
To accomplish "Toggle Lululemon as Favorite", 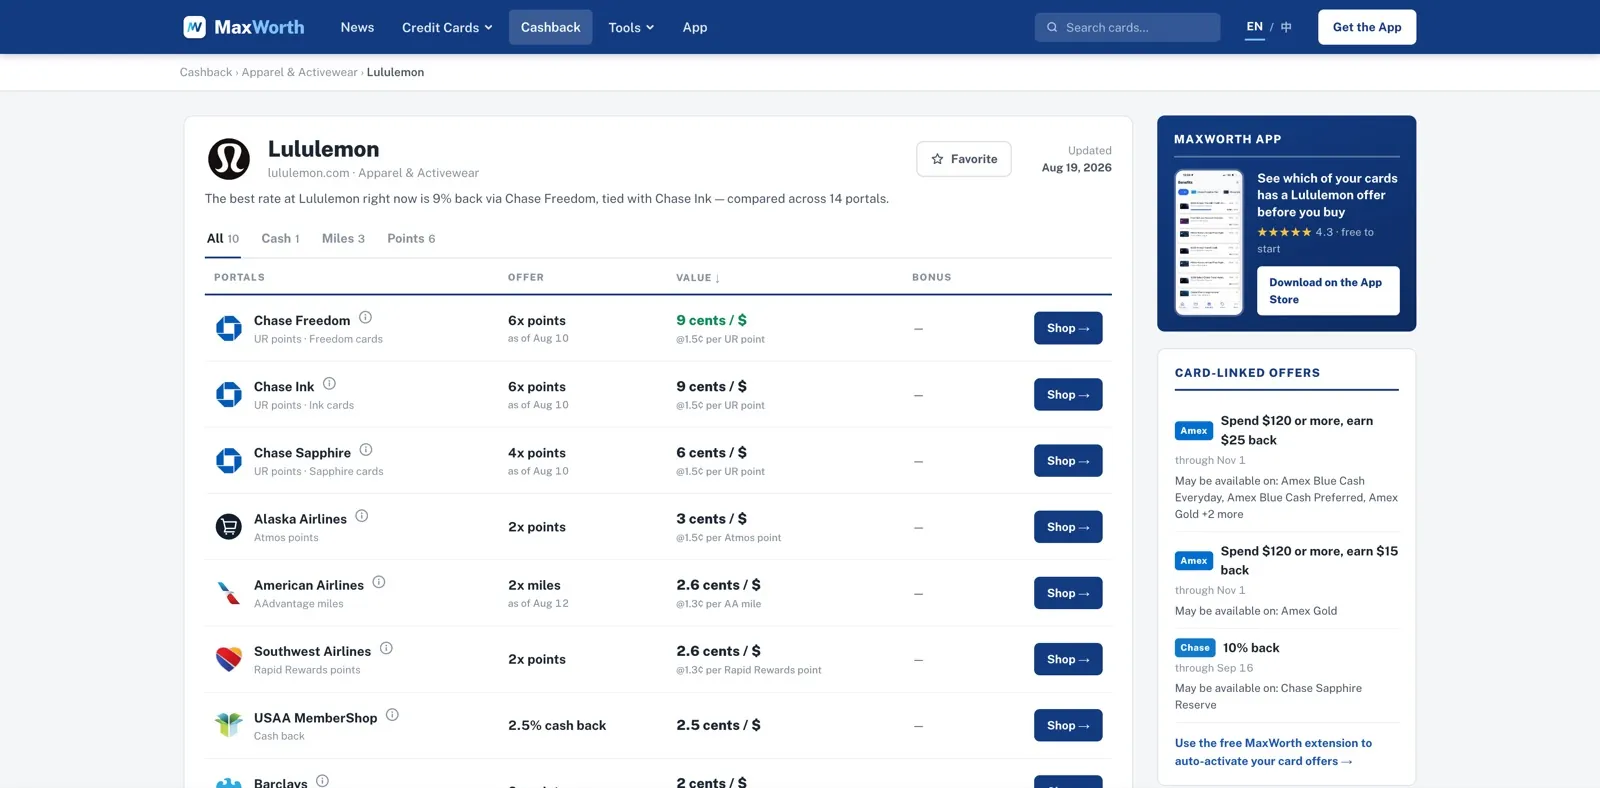I will click(x=964, y=159).
